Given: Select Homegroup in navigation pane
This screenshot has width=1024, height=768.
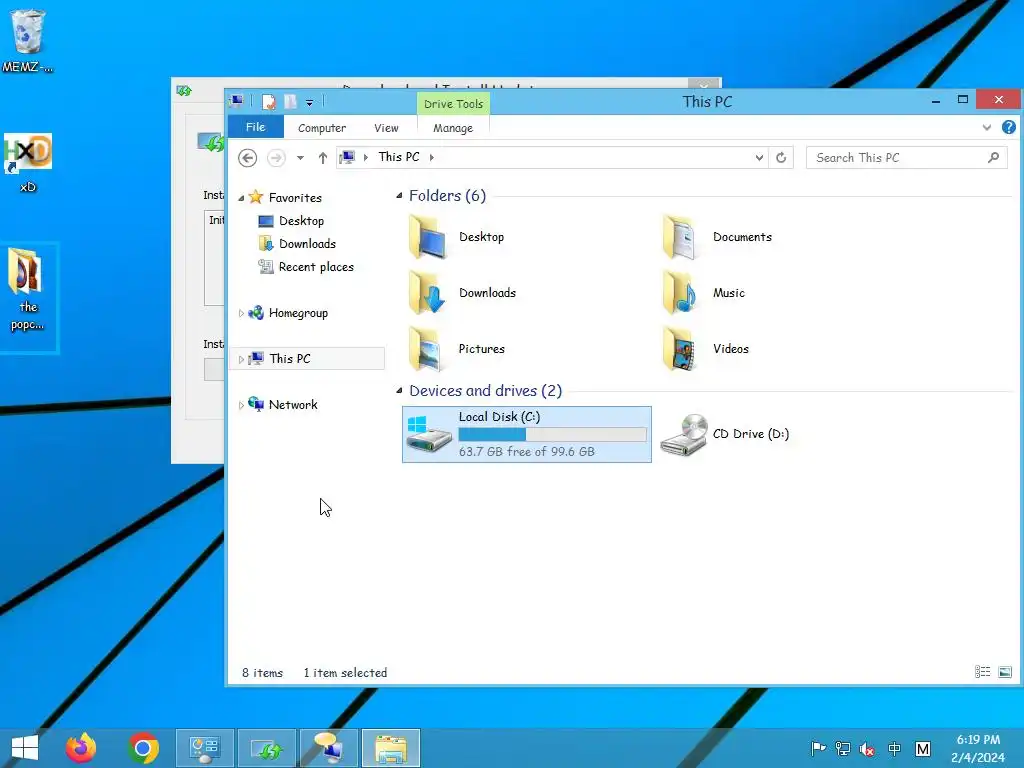Looking at the screenshot, I should (x=298, y=313).
